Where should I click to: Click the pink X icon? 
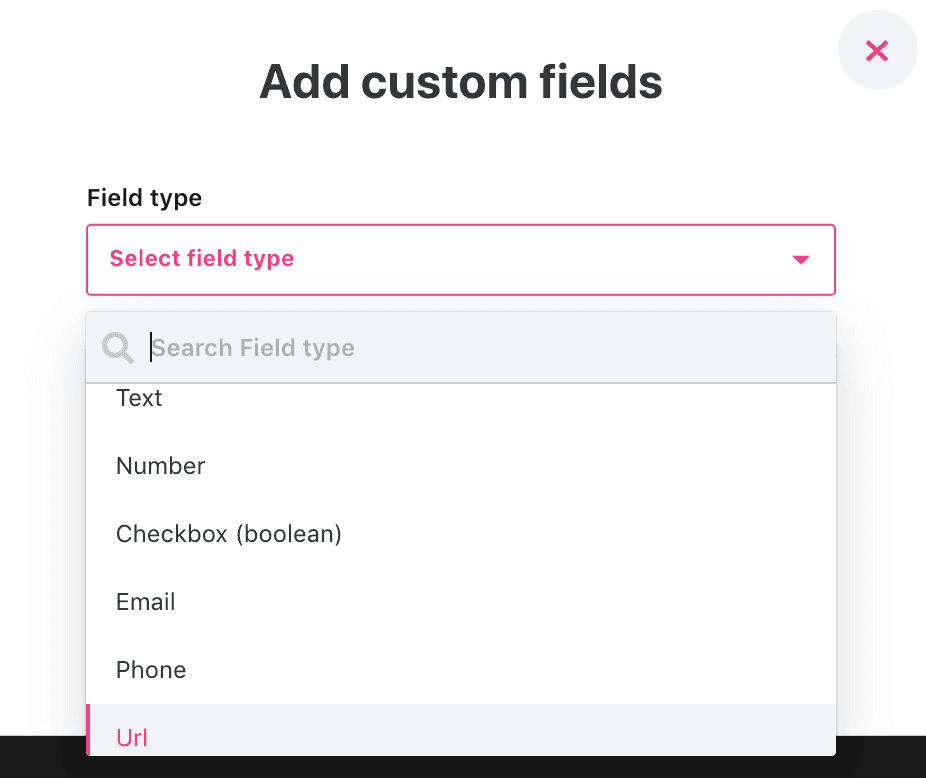click(877, 51)
